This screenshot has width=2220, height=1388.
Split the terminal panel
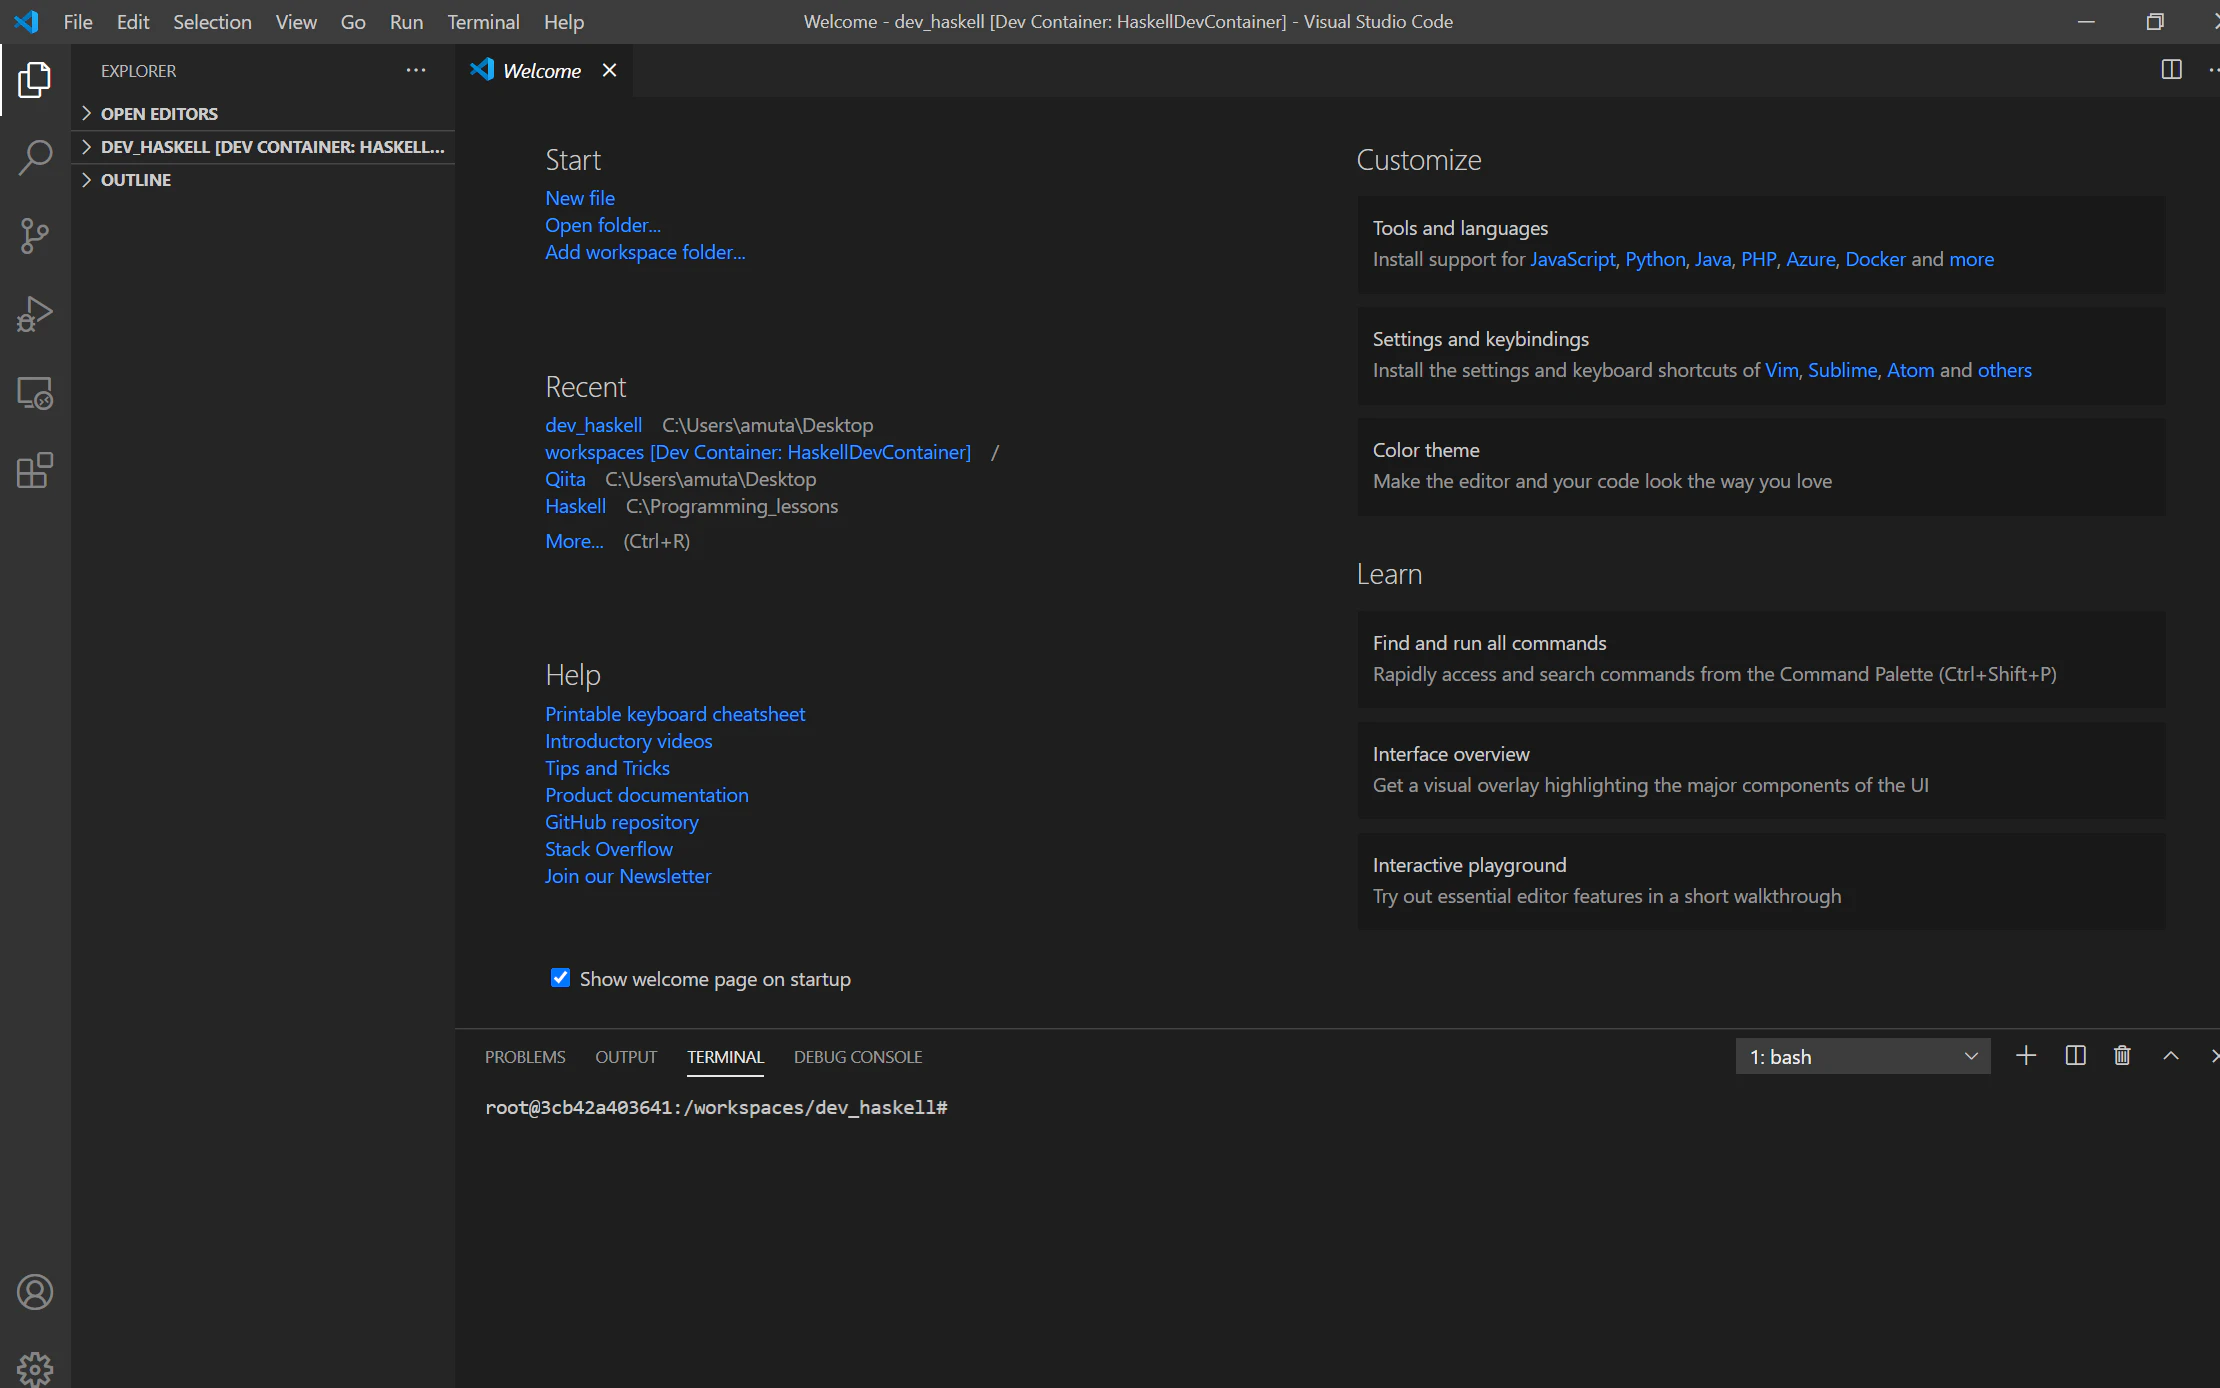coord(2075,1056)
